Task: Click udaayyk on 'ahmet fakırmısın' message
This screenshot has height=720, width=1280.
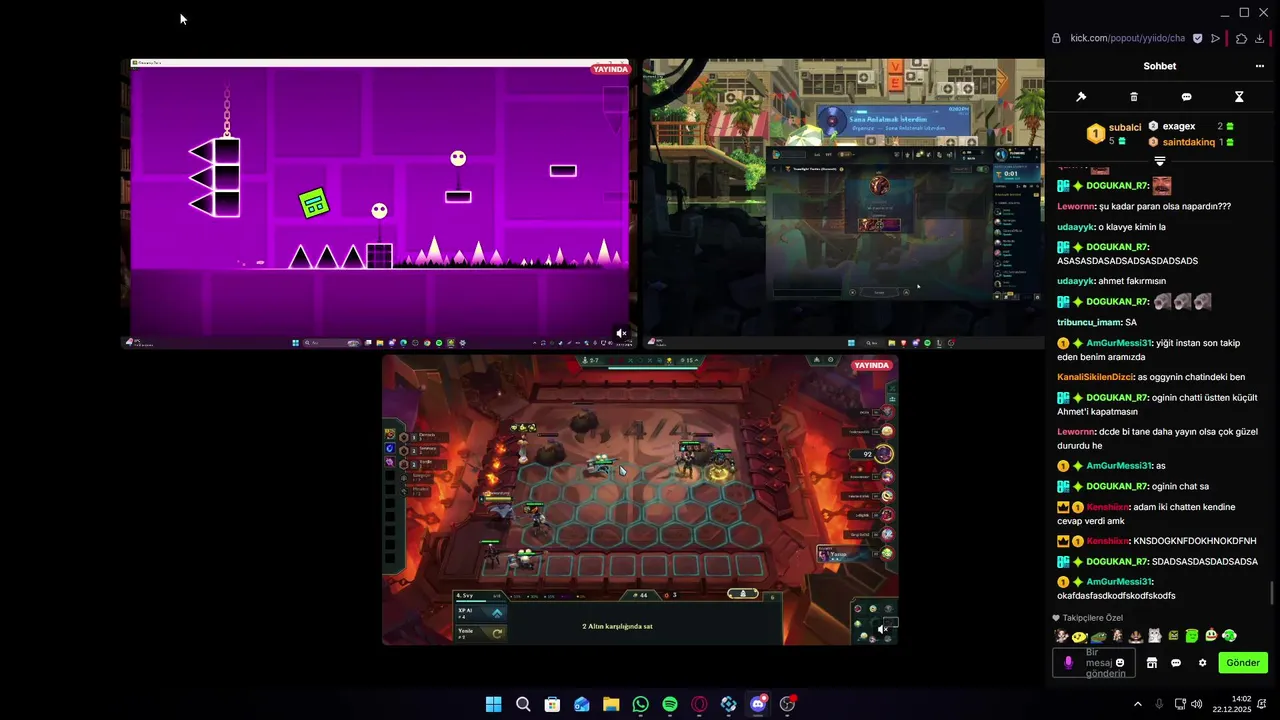Action: pyautogui.click(x=1075, y=281)
